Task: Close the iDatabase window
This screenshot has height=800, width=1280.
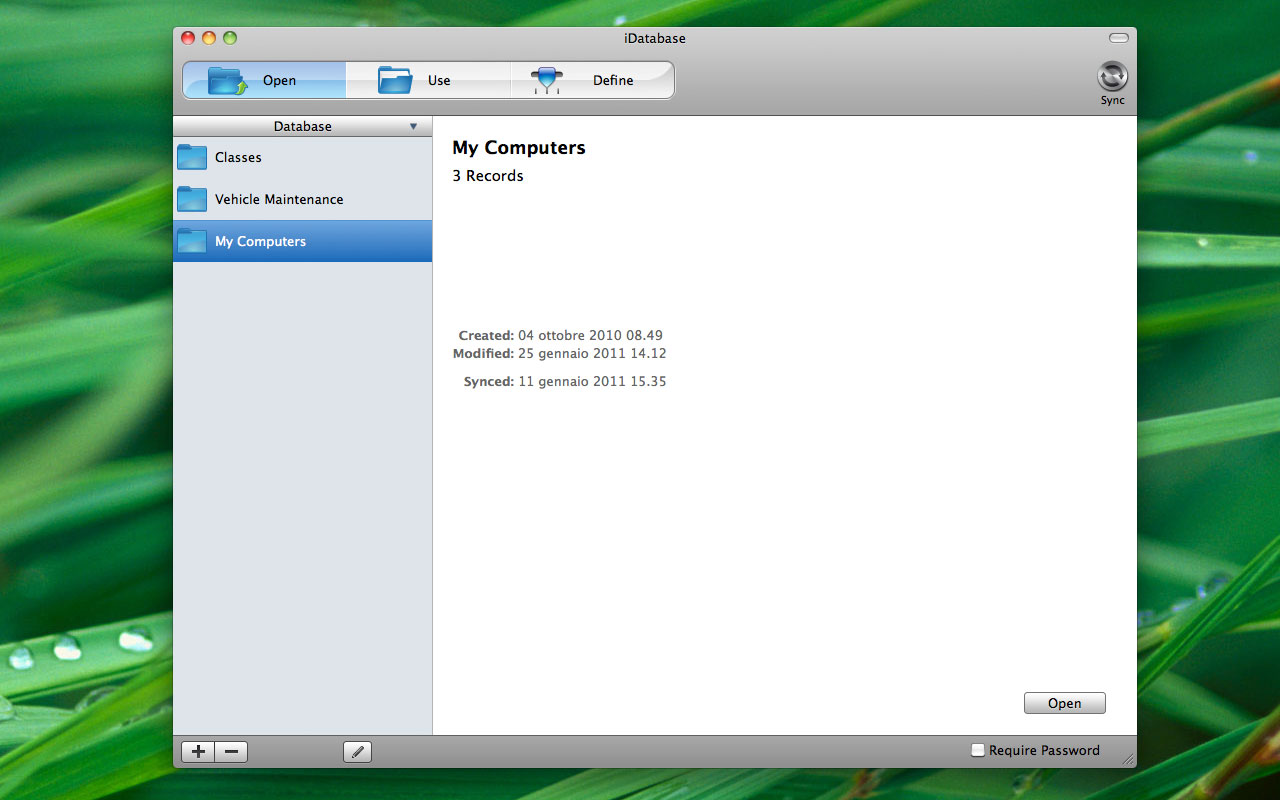Action: [188, 38]
